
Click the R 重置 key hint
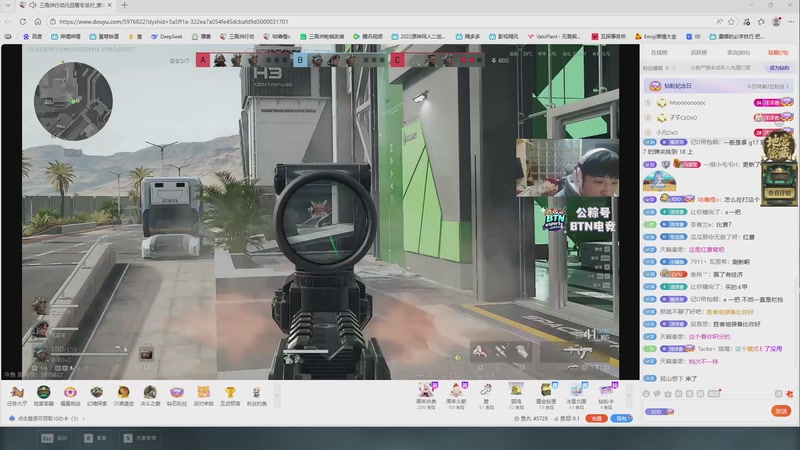(95, 438)
